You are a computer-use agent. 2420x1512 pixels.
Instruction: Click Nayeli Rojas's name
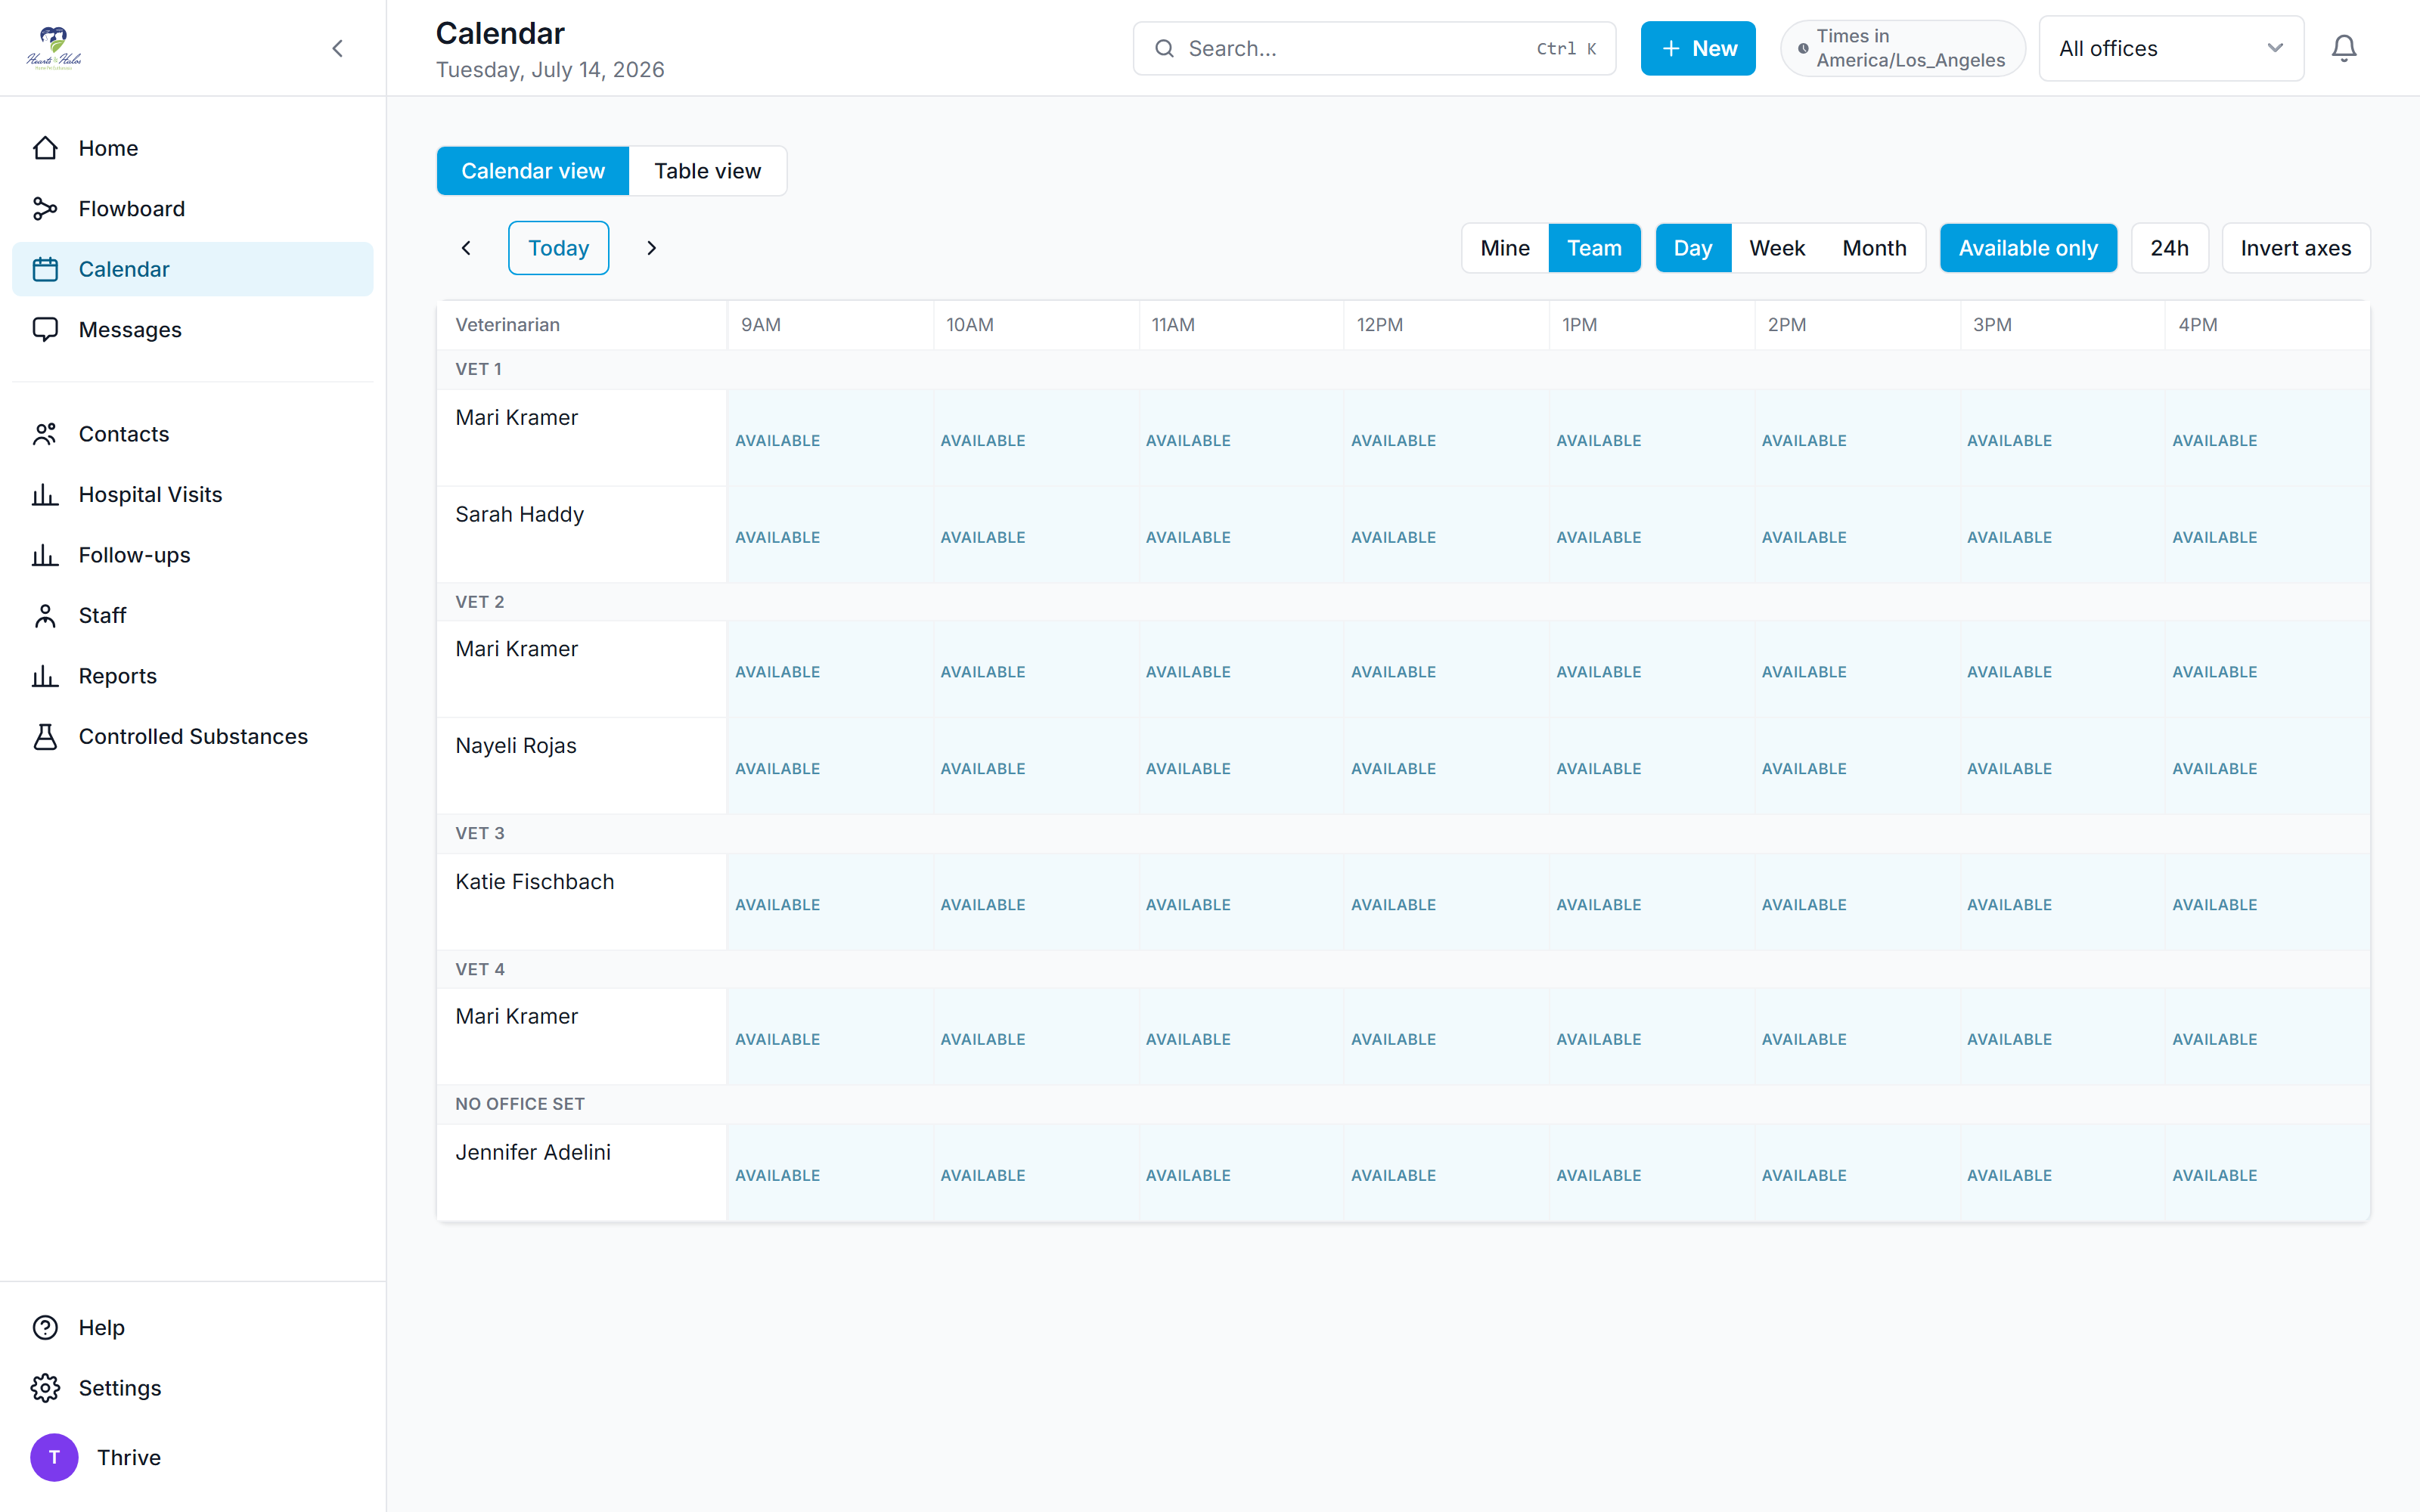pyautogui.click(x=516, y=745)
